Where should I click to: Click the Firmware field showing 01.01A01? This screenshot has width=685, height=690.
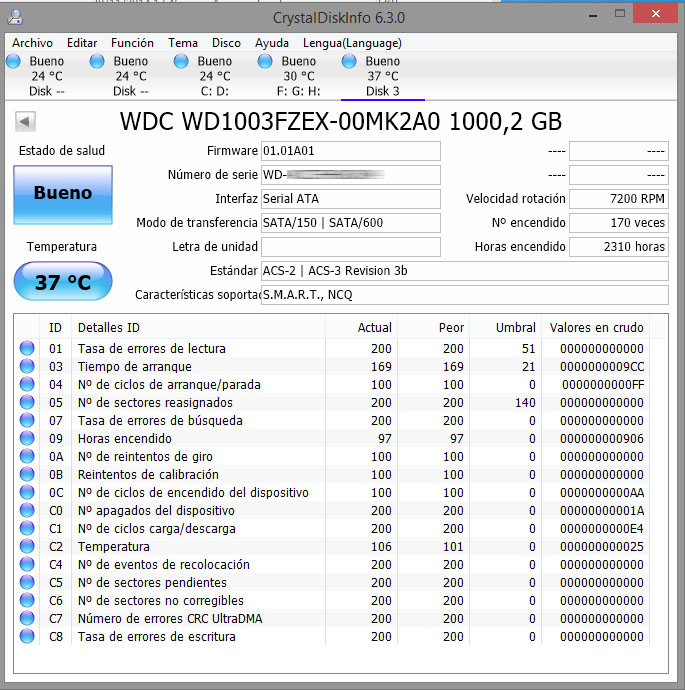pos(351,151)
